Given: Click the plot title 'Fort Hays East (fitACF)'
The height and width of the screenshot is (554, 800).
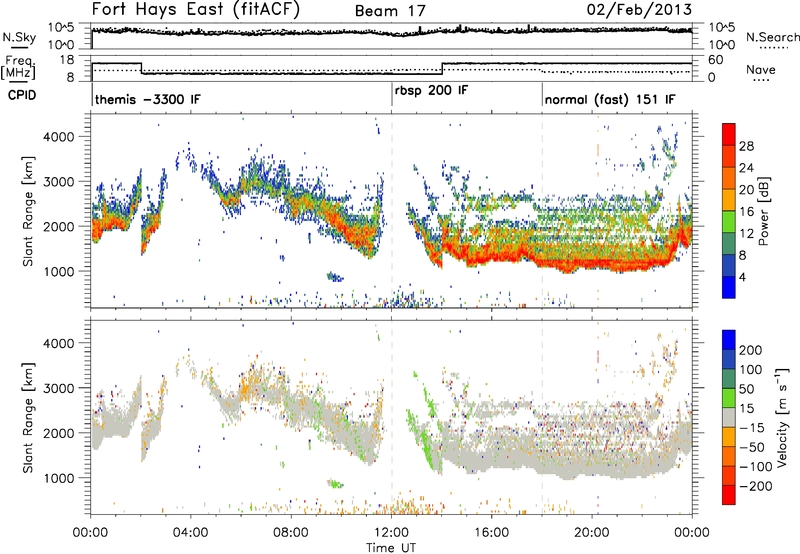Looking at the screenshot, I should pos(196,9).
